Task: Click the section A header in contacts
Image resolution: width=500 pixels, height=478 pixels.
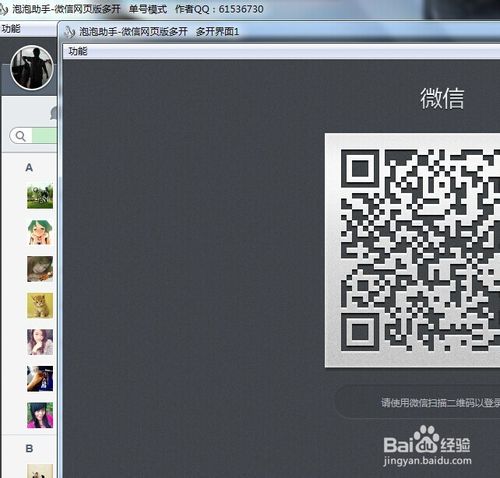Action: pos(29,167)
